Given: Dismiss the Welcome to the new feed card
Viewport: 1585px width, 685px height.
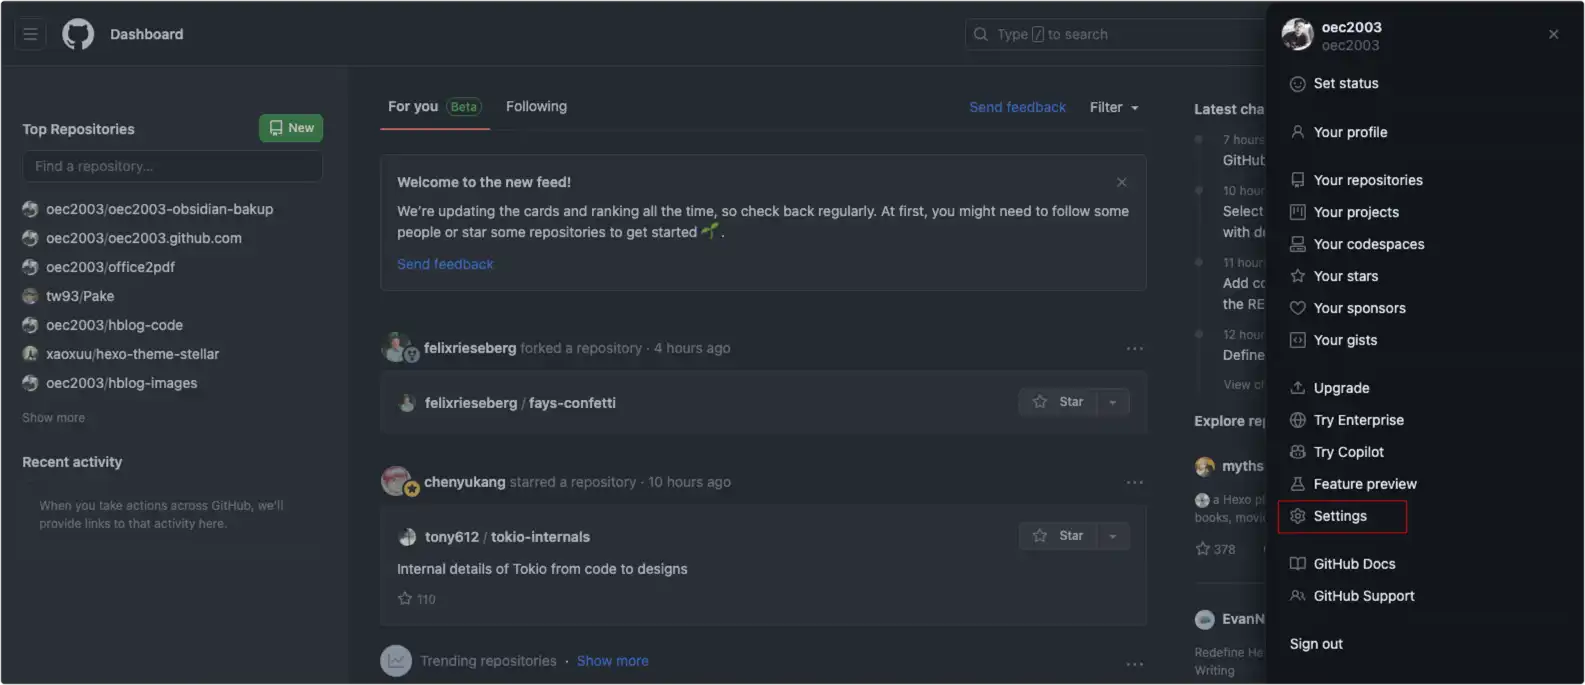Looking at the screenshot, I should (1121, 182).
